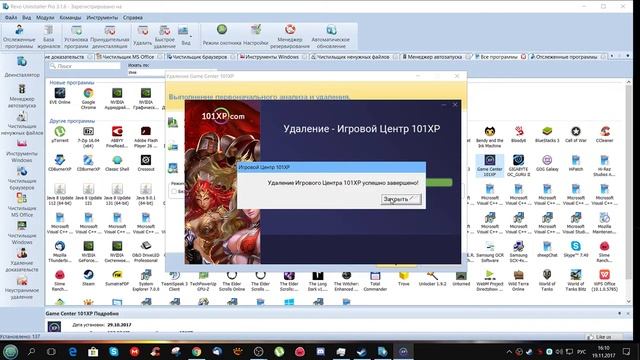This screenshot has width=640, height=360.
Task: Select Менеджер автозапуска in the sidebar
Action: pos(22,96)
